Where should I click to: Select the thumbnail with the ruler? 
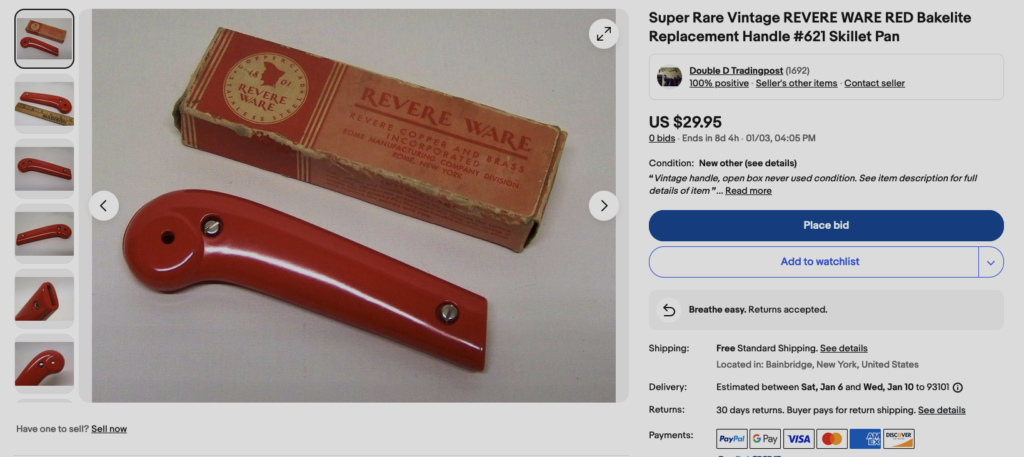[44, 104]
